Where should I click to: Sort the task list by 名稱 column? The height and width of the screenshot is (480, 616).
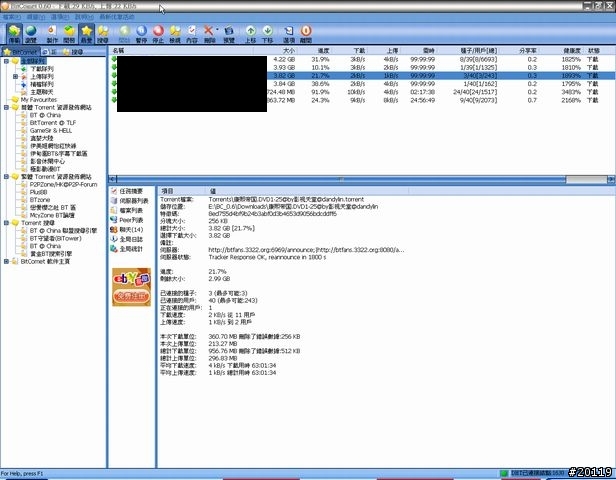[x=181, y=51]
